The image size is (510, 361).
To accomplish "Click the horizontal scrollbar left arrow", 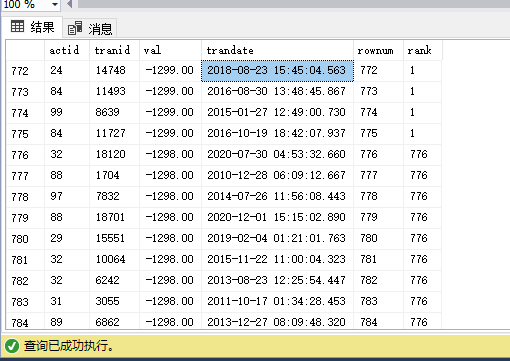I will point(69,4).
